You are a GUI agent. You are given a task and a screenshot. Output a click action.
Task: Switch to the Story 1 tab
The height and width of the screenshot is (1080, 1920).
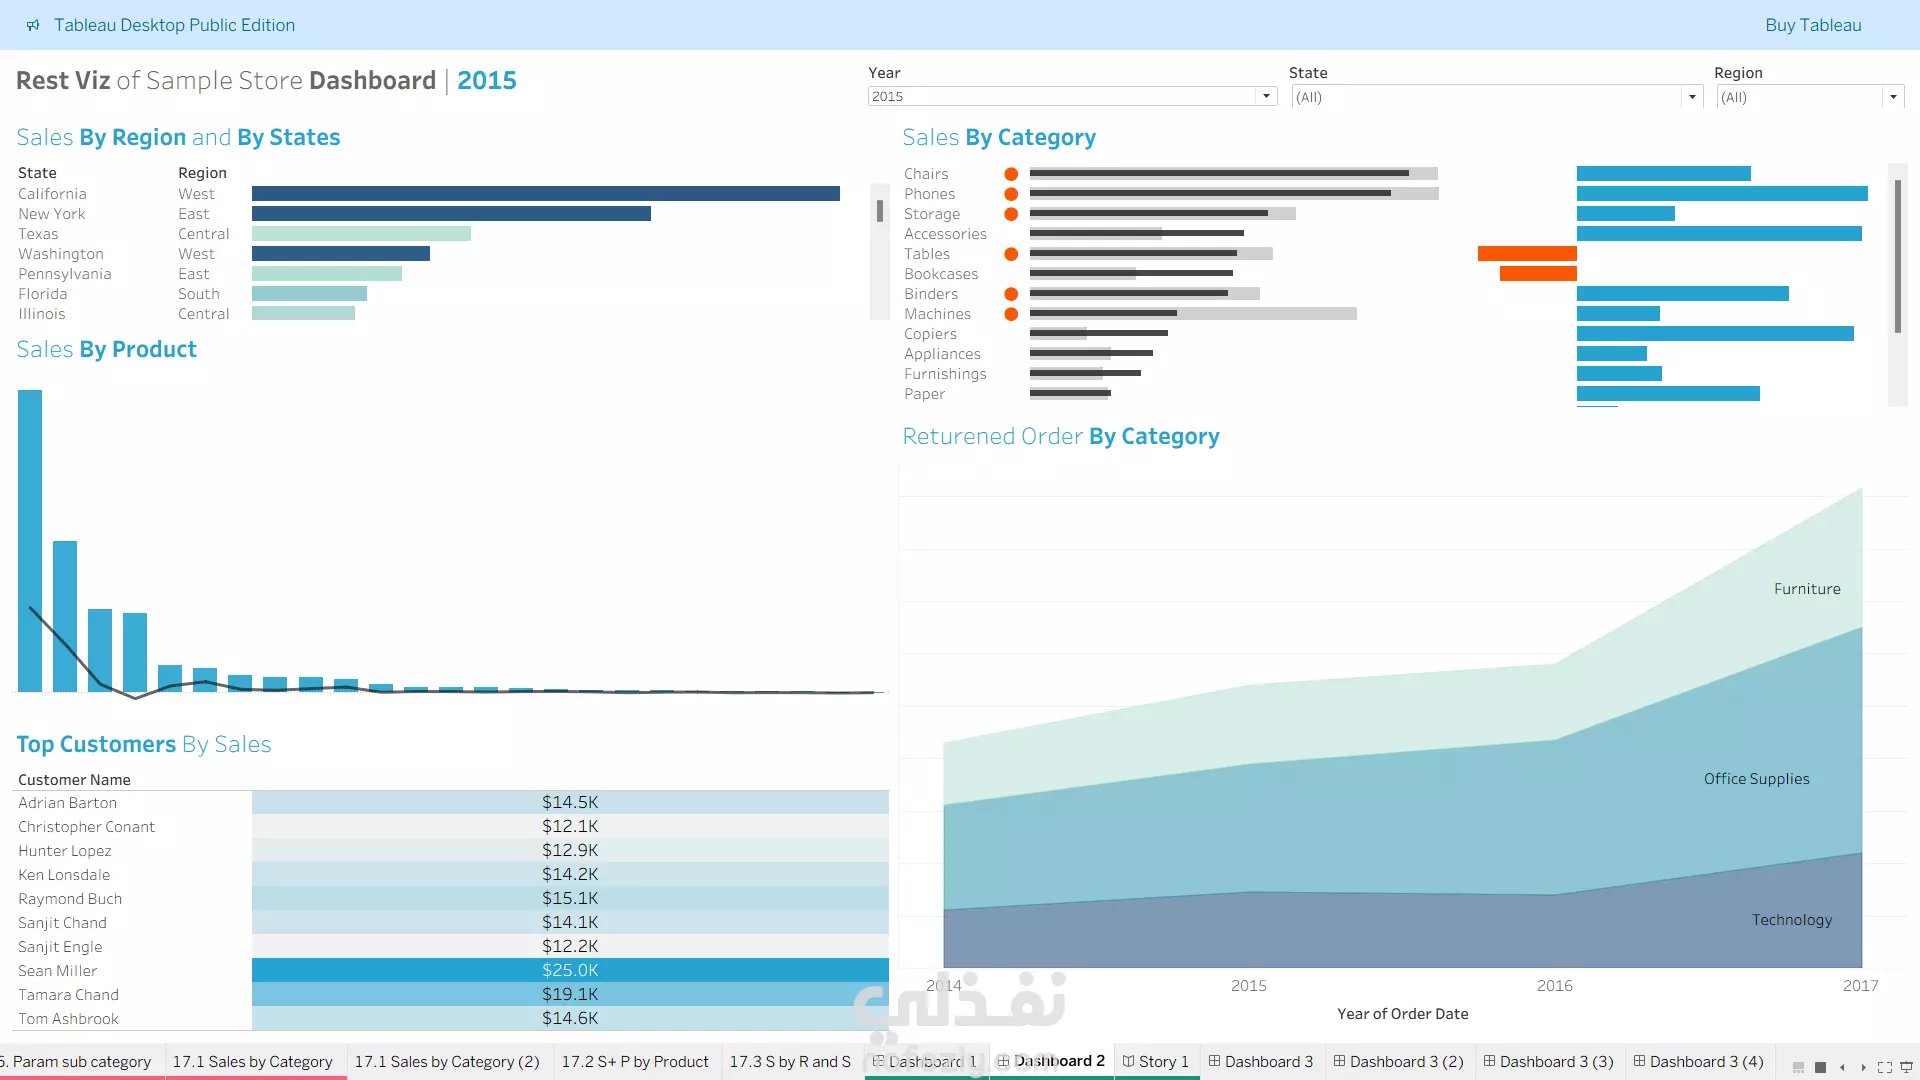(x=1156, y=1062)
